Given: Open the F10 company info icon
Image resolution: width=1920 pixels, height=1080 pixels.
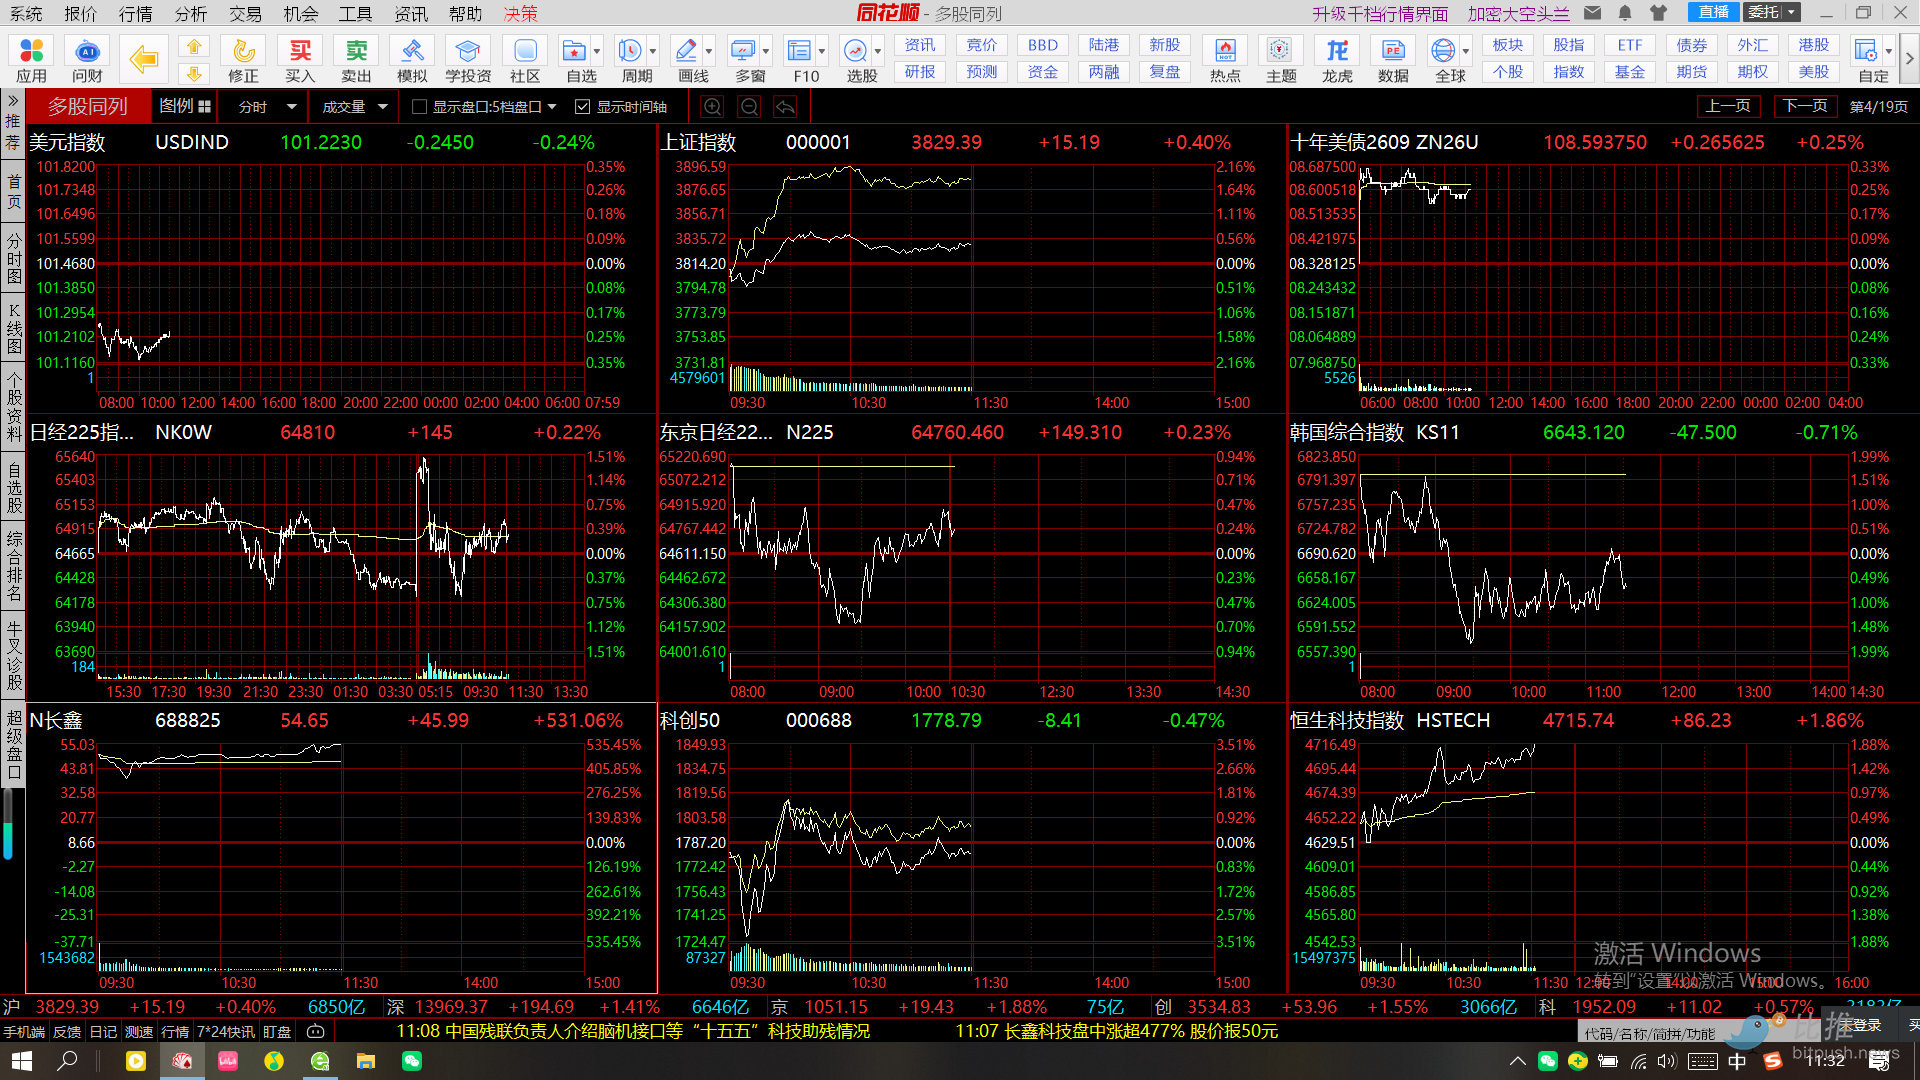Looking at the screenshot, I should coord(800,59).
